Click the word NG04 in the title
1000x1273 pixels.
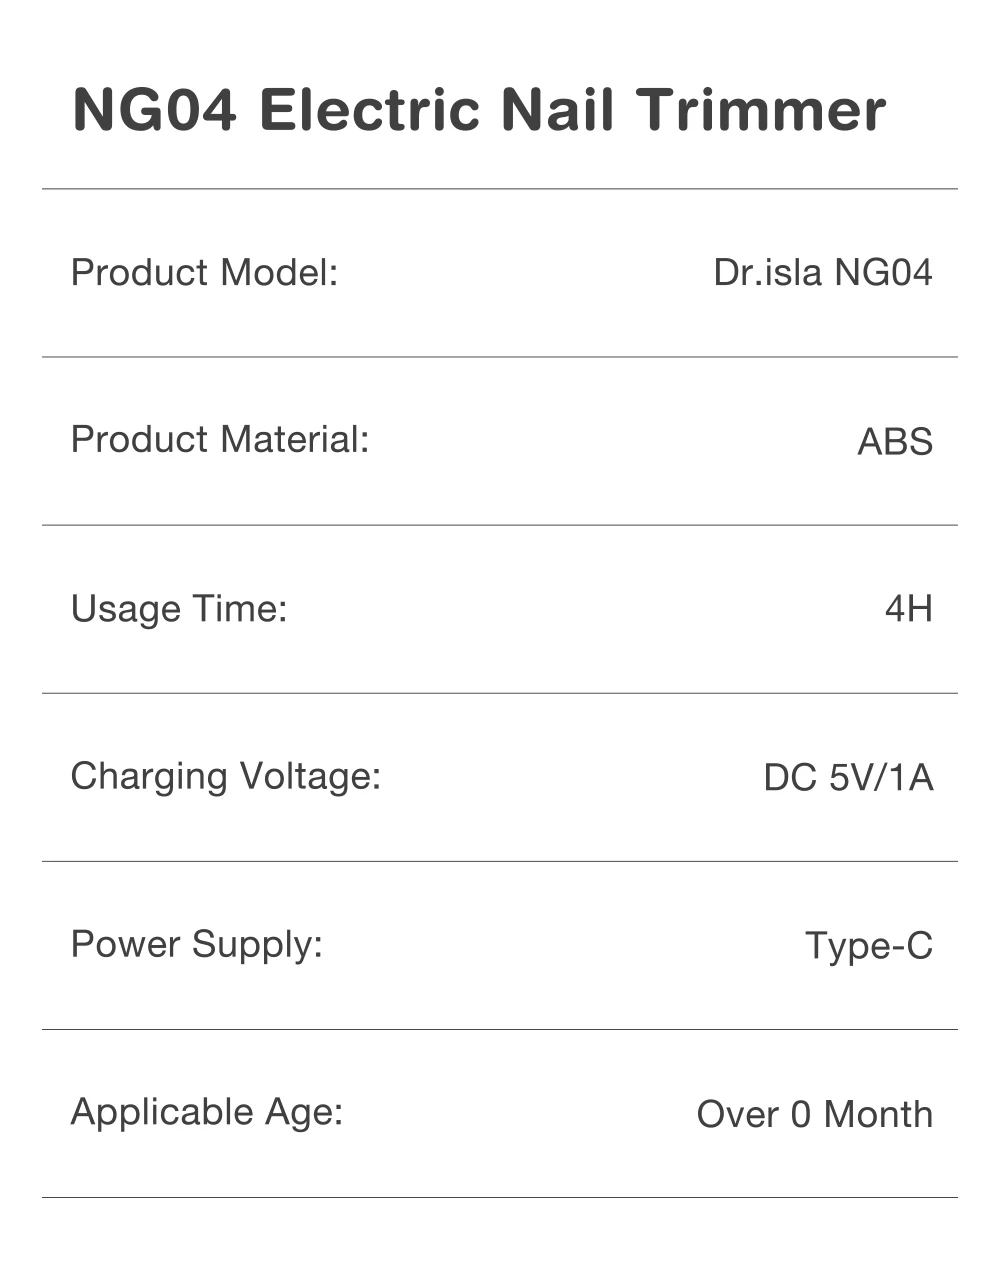[x=155, y=110]
